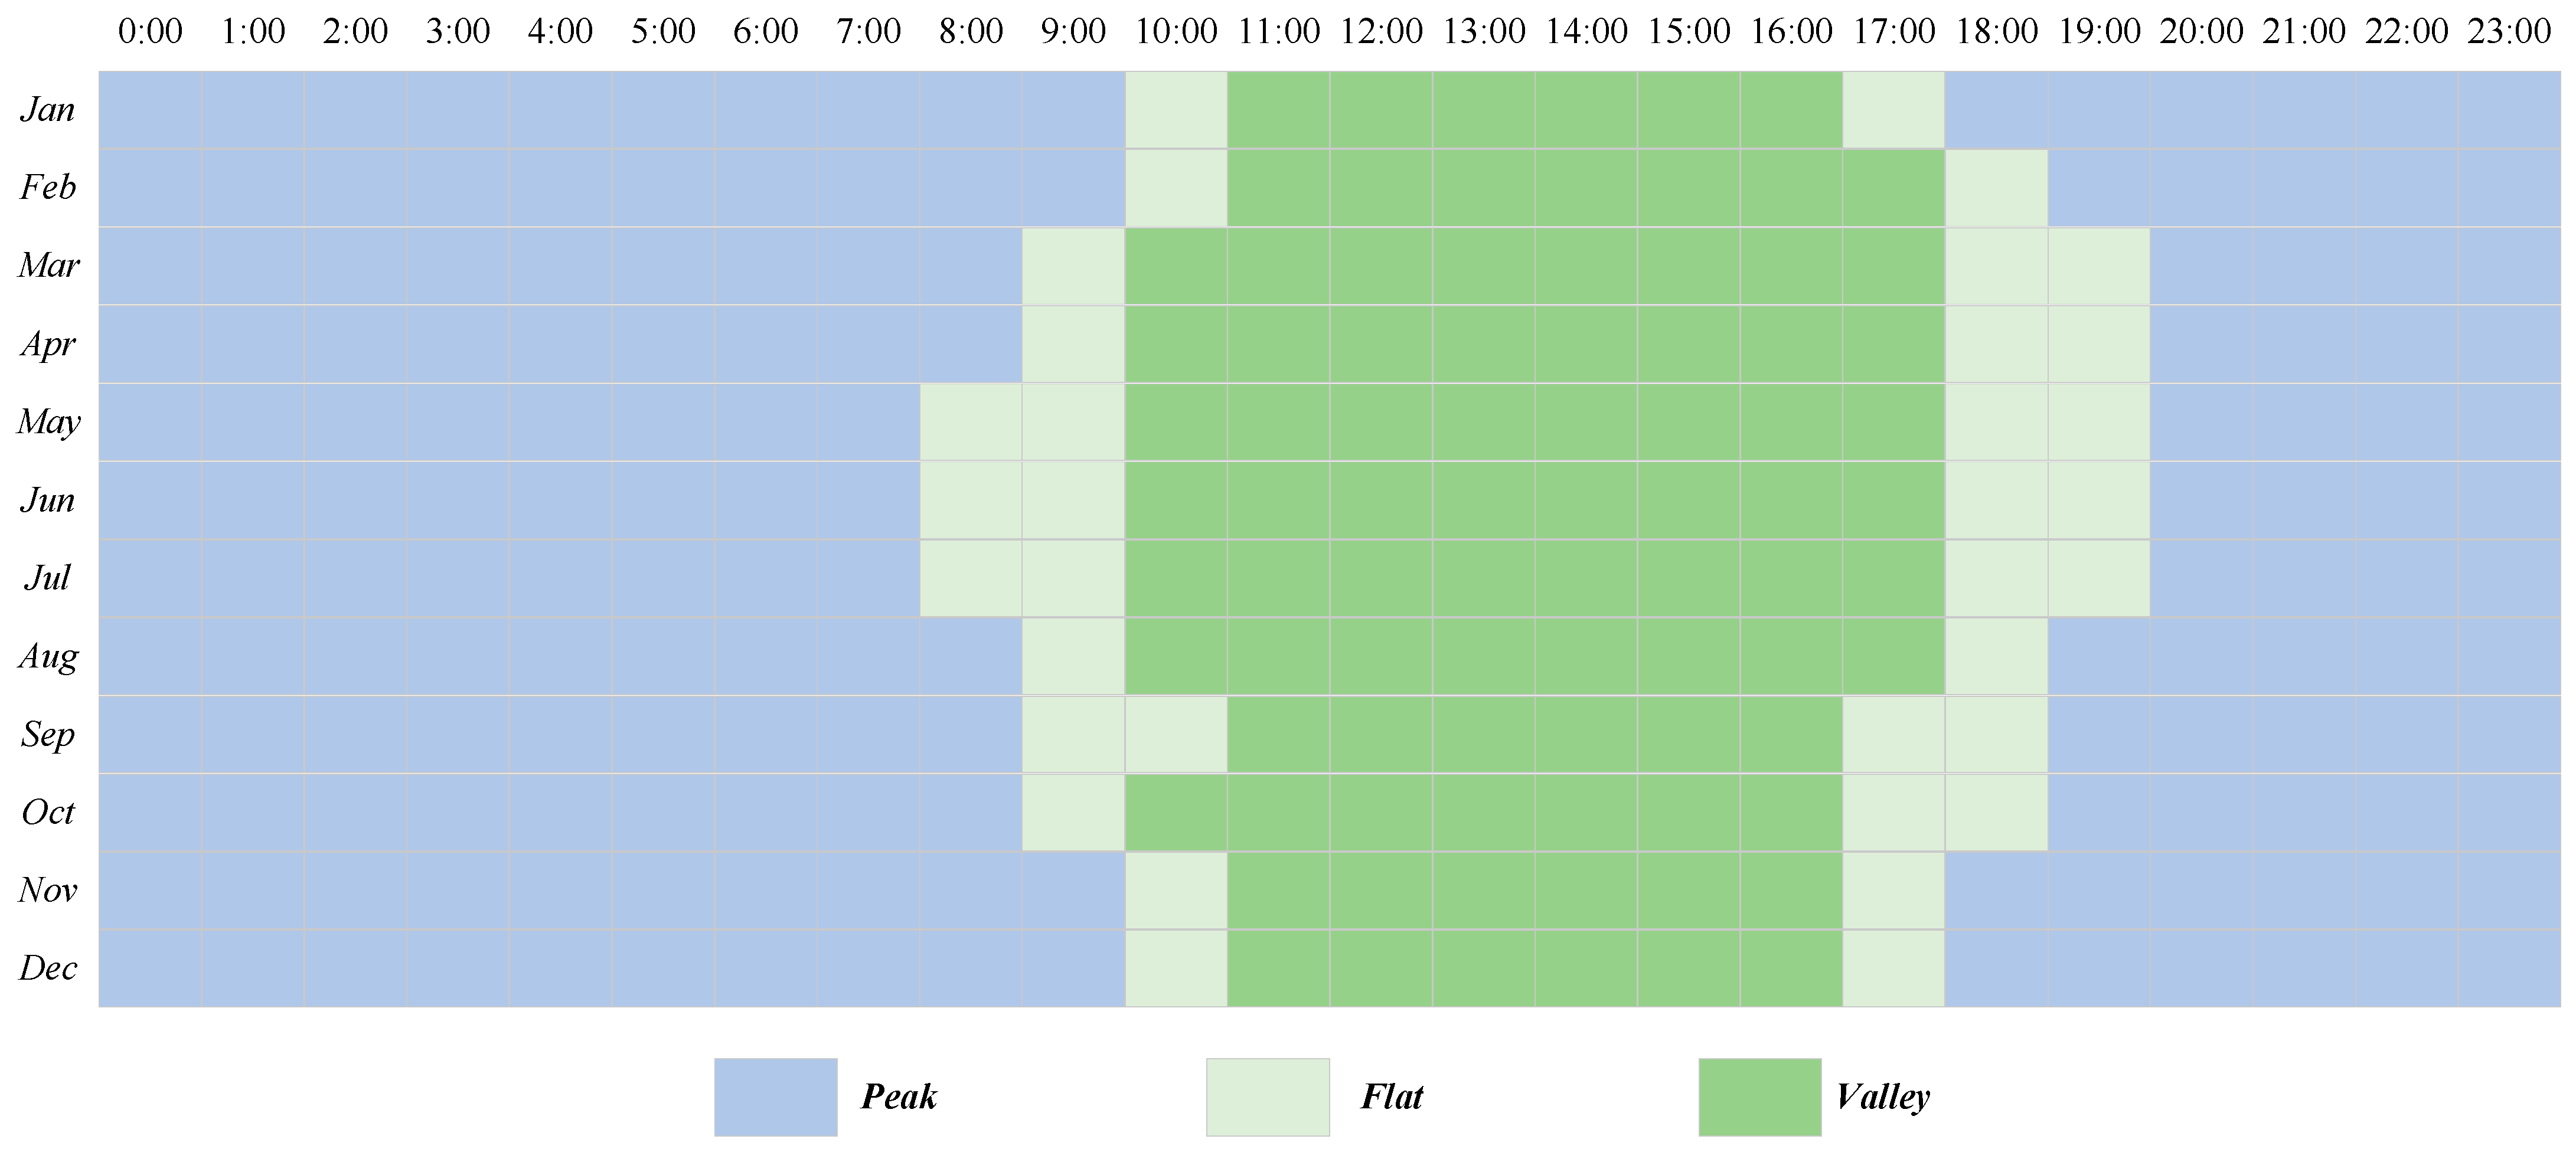This screenshot has height=1152, width=2576.
Task: Click the May cell at 8:00
Action: [x=971, y=422]
